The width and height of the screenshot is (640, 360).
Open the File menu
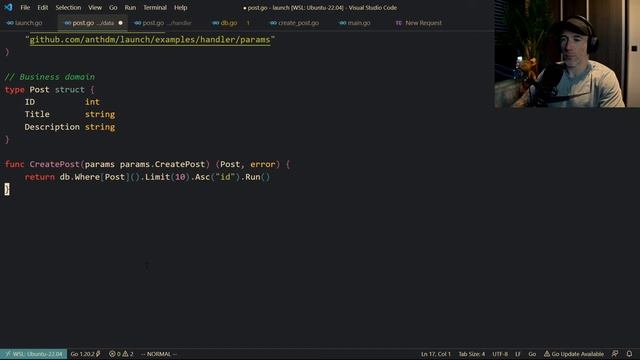pyautogui.click(x=25, y=7)
